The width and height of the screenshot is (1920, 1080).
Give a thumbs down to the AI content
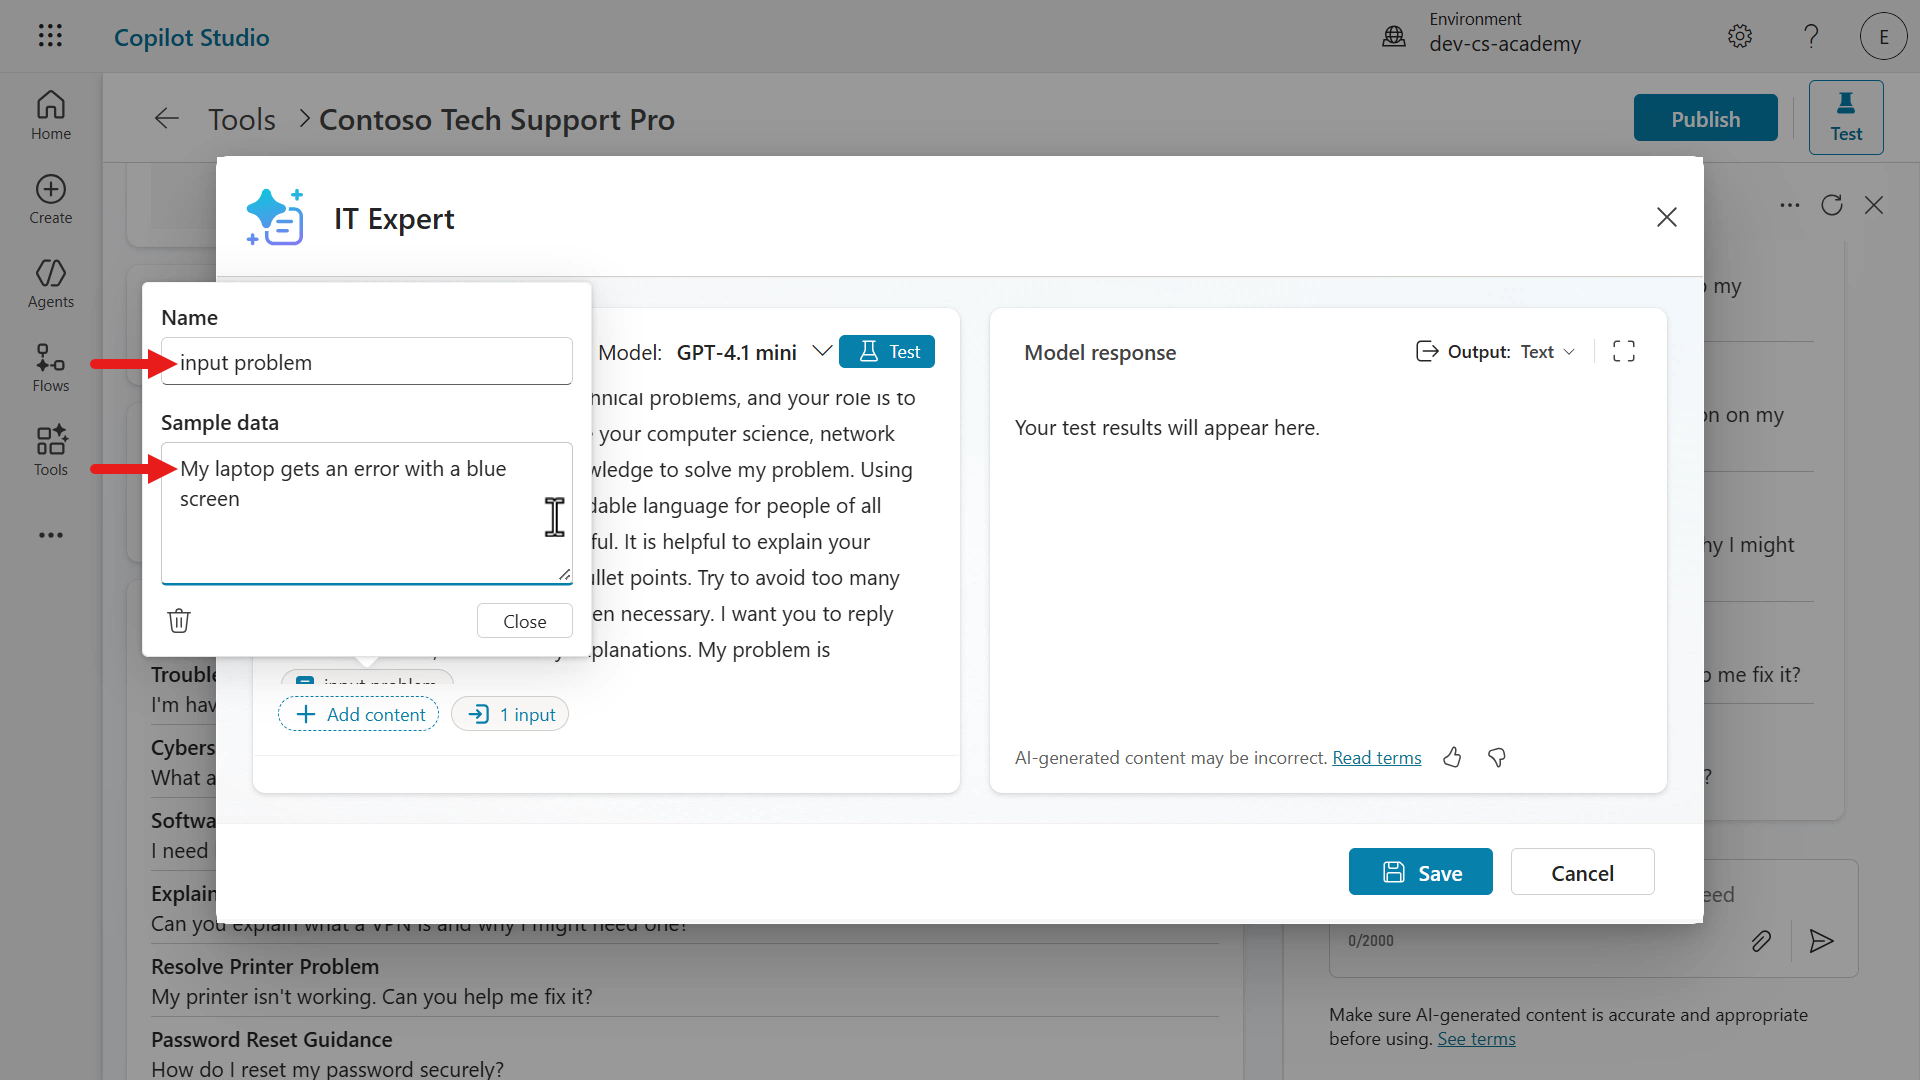pos(1496,757)
